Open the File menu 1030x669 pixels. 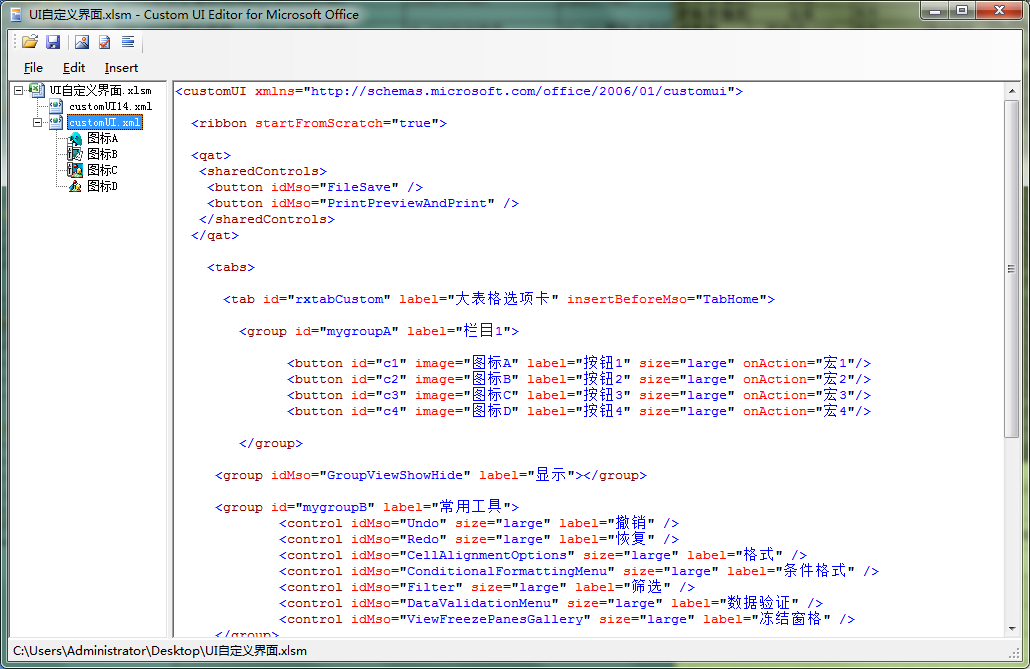coord(33,67)
